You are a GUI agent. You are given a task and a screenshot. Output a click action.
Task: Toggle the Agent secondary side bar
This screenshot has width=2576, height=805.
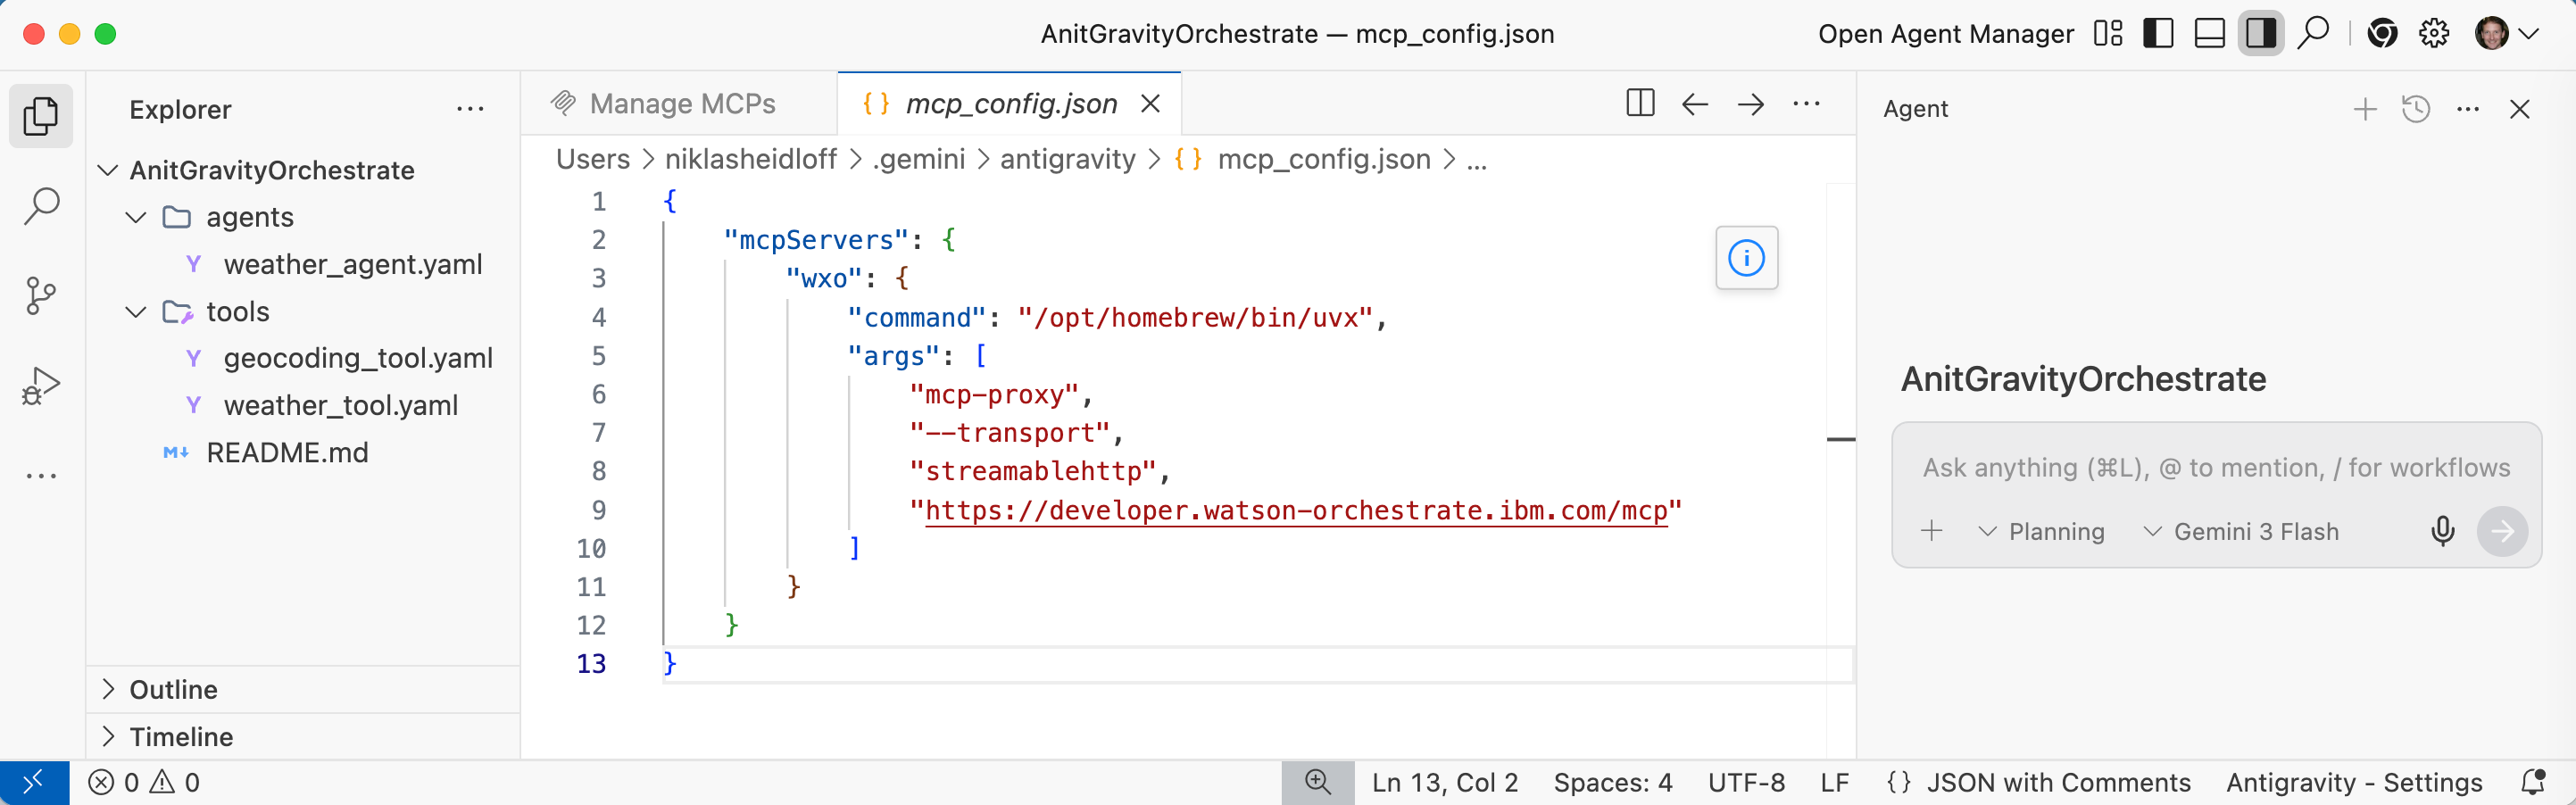(x=2260, y=34)
